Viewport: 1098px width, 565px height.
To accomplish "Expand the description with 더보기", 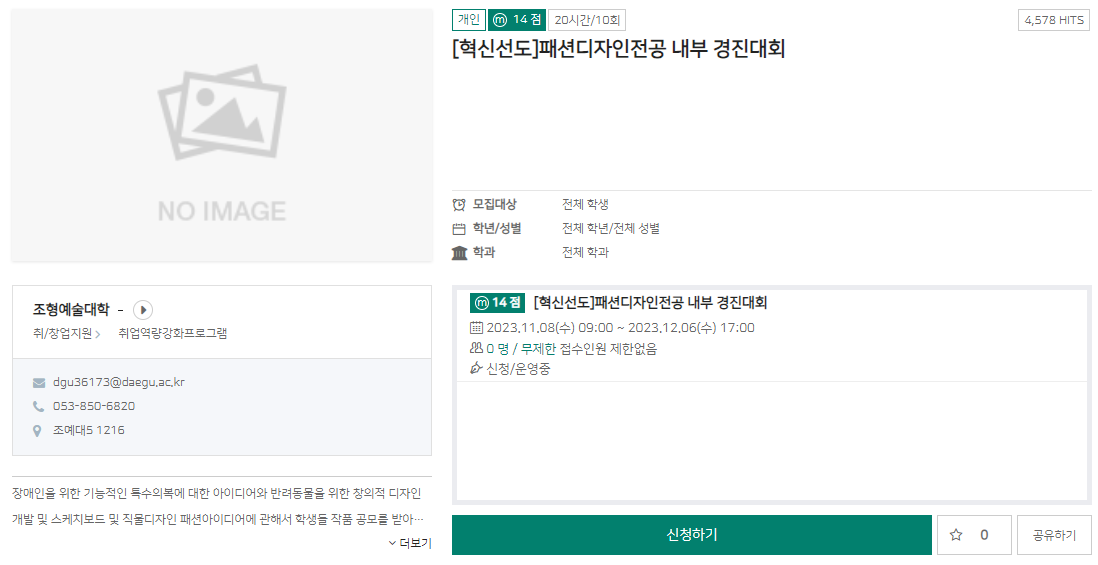I will point(410,543).
